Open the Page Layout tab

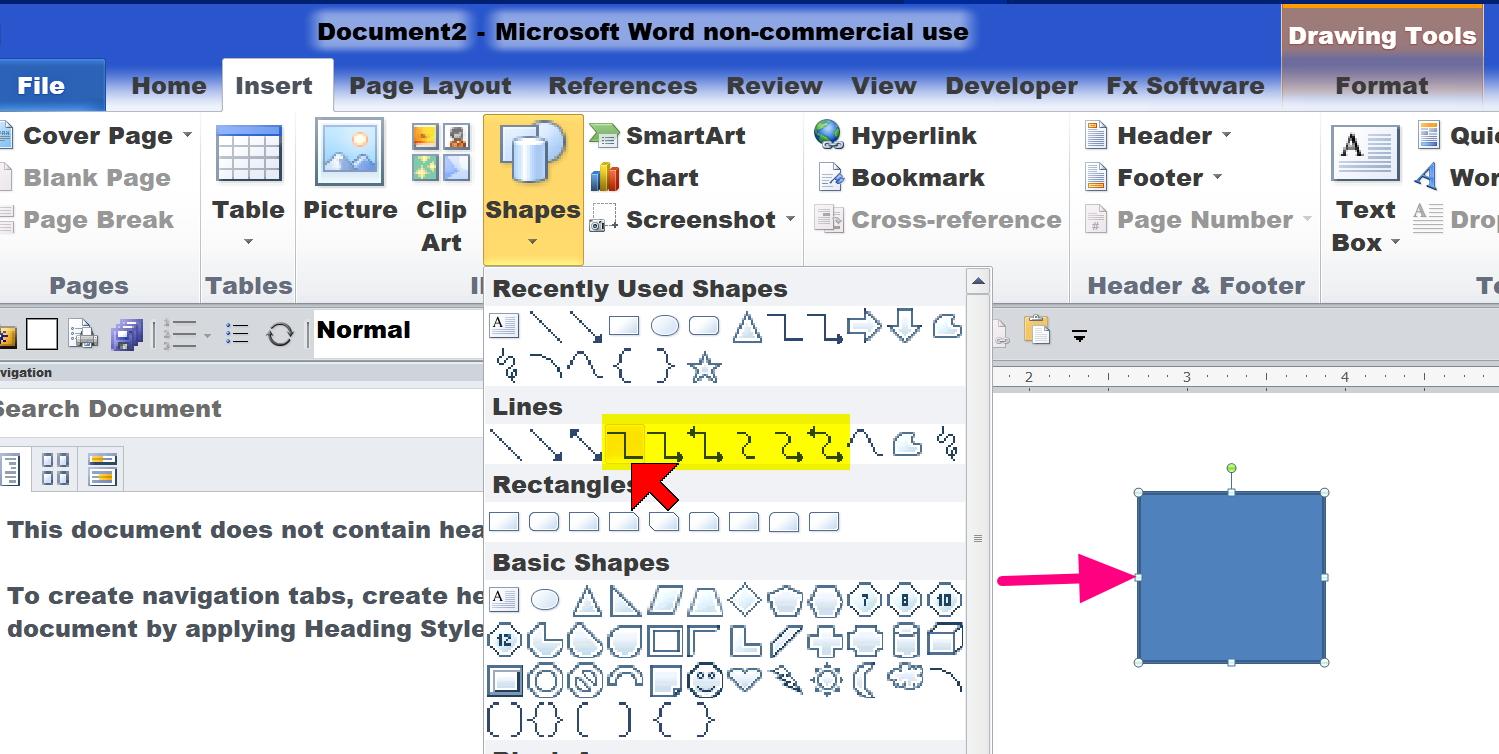coord(430,86)
